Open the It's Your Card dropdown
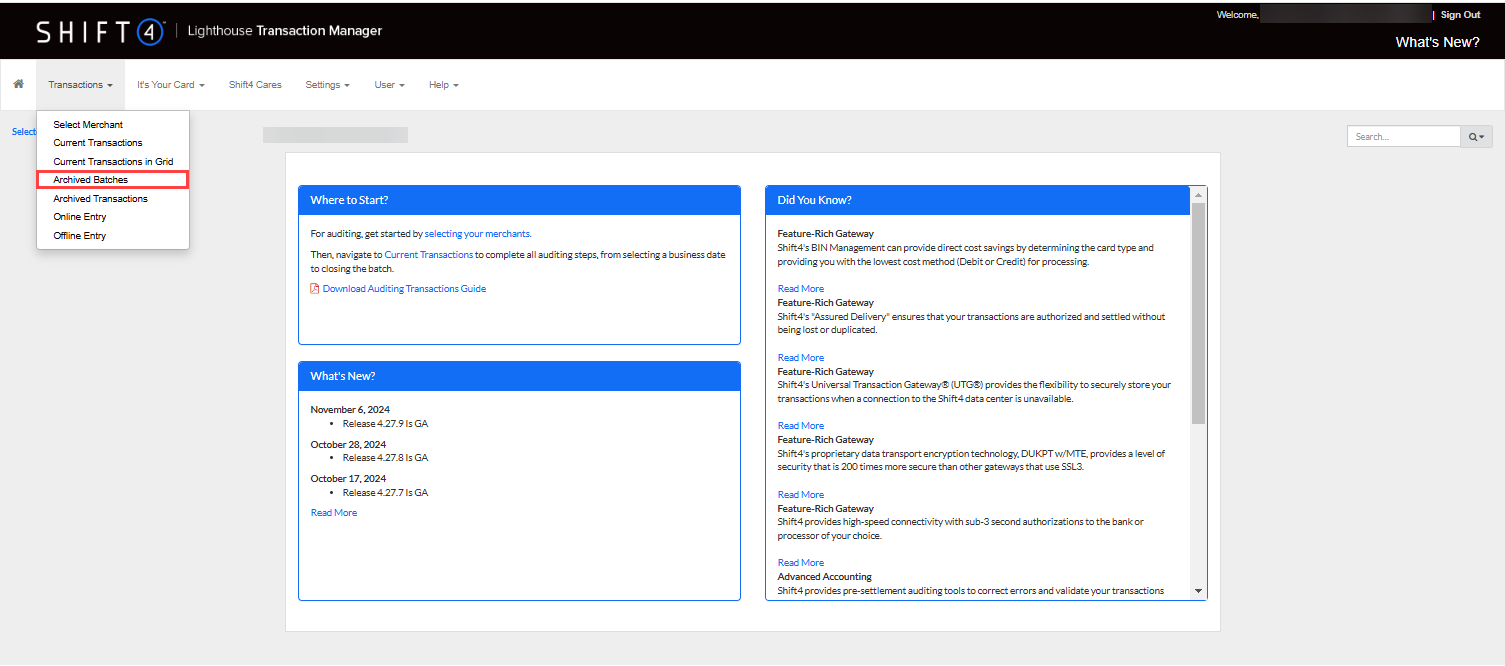The width and height of the screenshot is (1505, 666). (x=170, y=85)
